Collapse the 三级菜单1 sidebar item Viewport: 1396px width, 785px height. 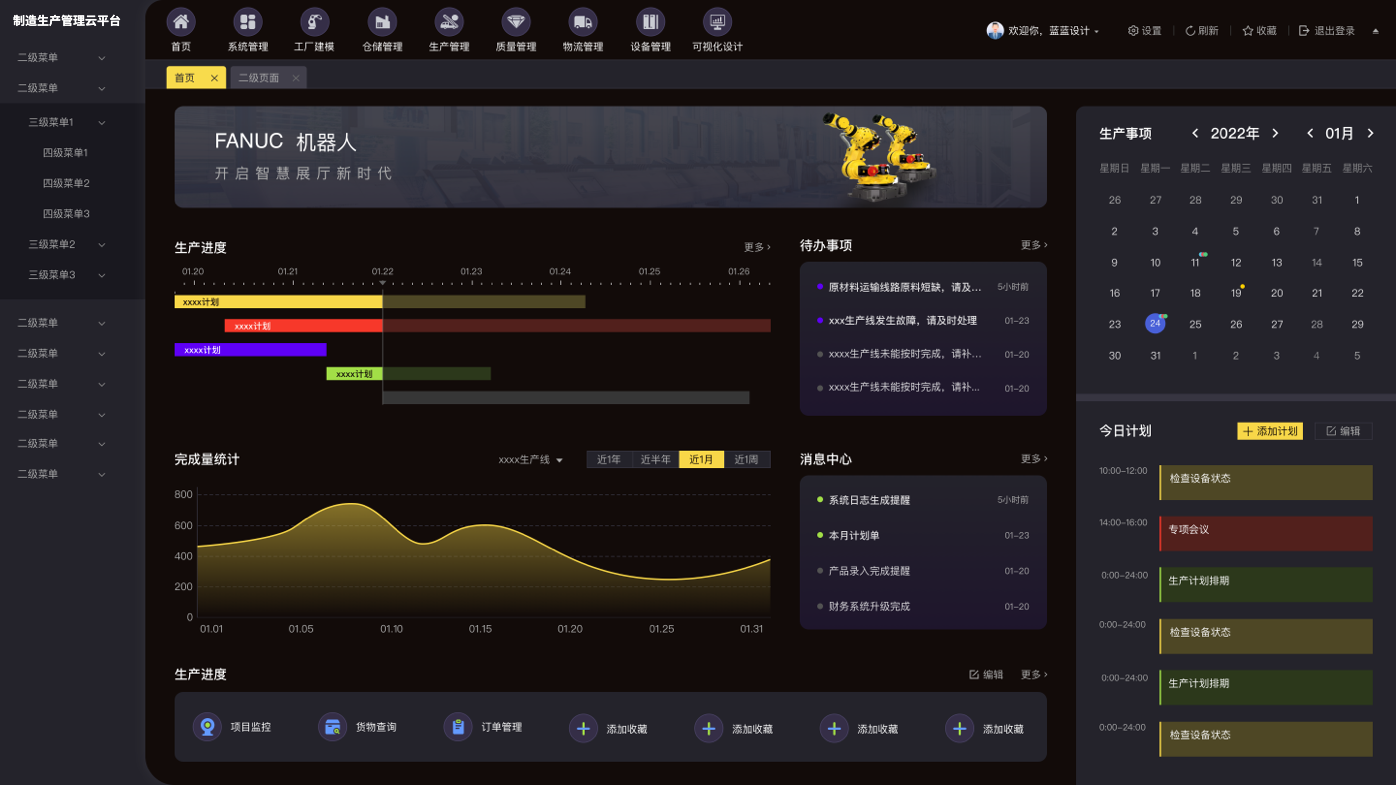coord(66,122)
